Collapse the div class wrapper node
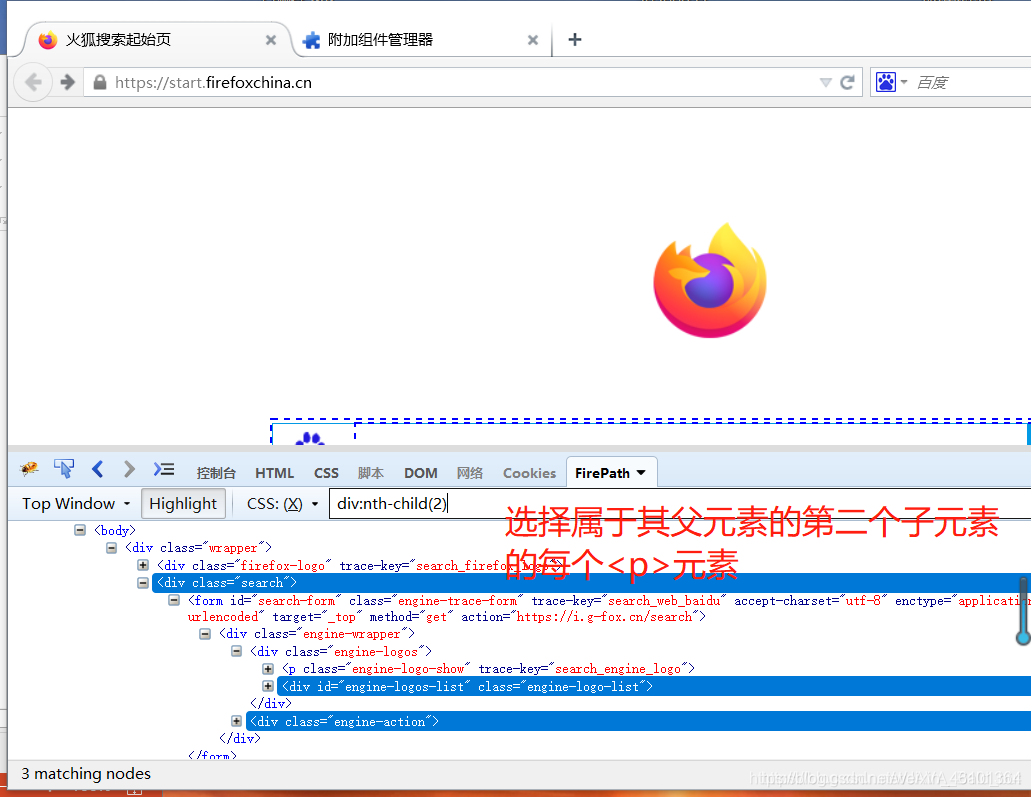 pos(111,548)
